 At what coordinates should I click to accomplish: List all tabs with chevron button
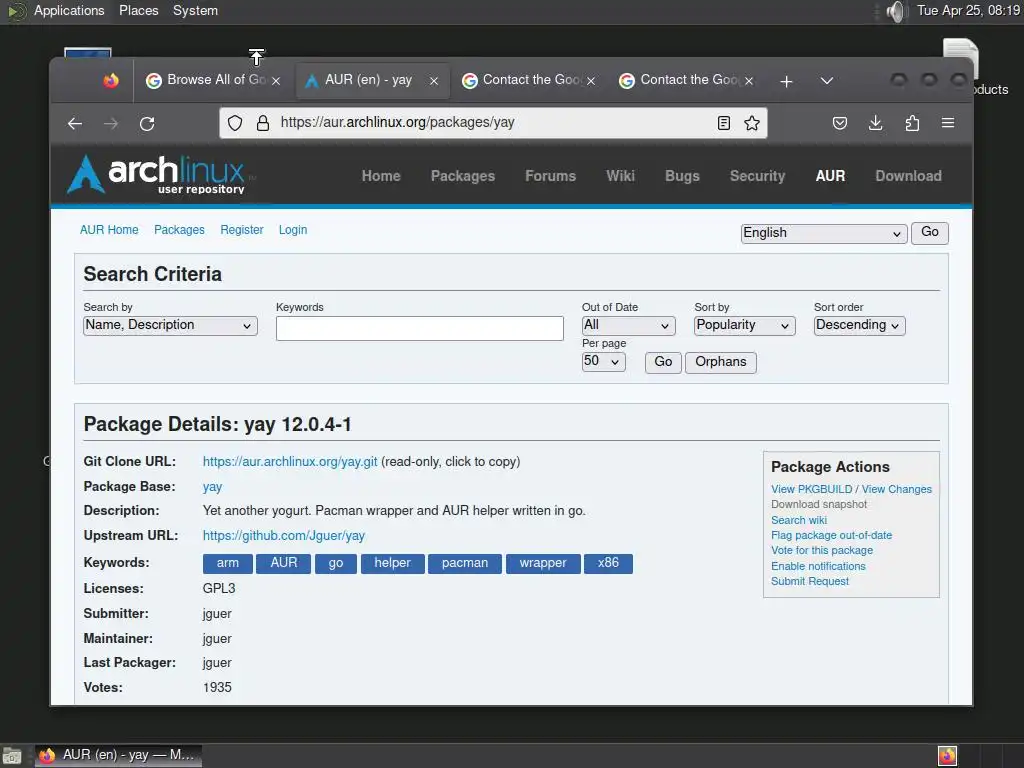[827, 80]
